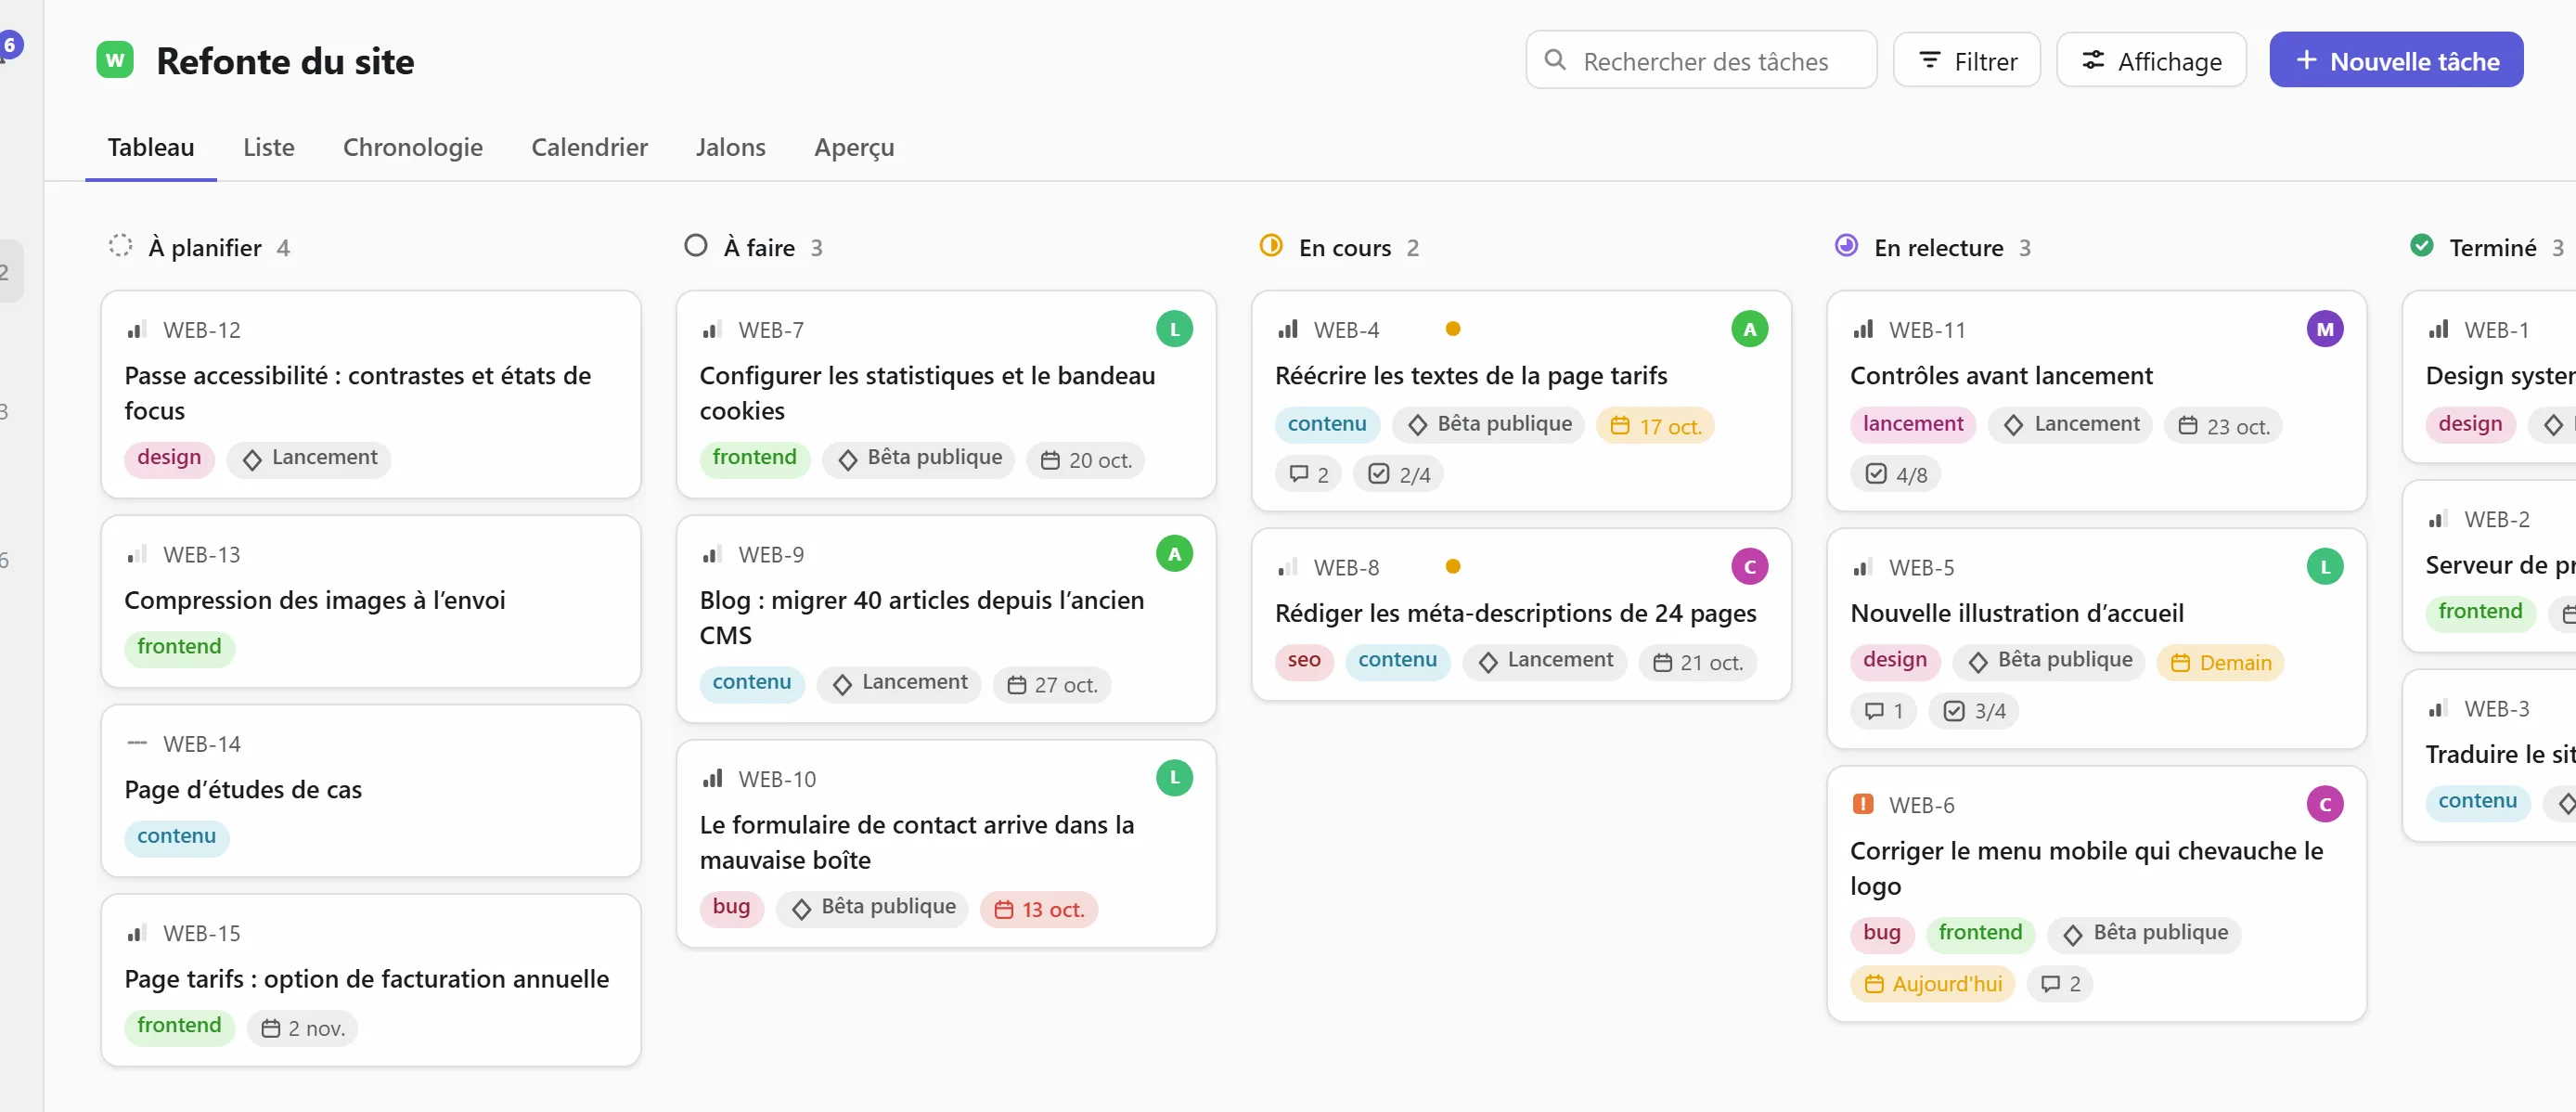Click the 13 oct. overdue date on WEB-10
Image resolution: width=2576 pixels, height=1112 pixels.
[x=1039, y=909]
